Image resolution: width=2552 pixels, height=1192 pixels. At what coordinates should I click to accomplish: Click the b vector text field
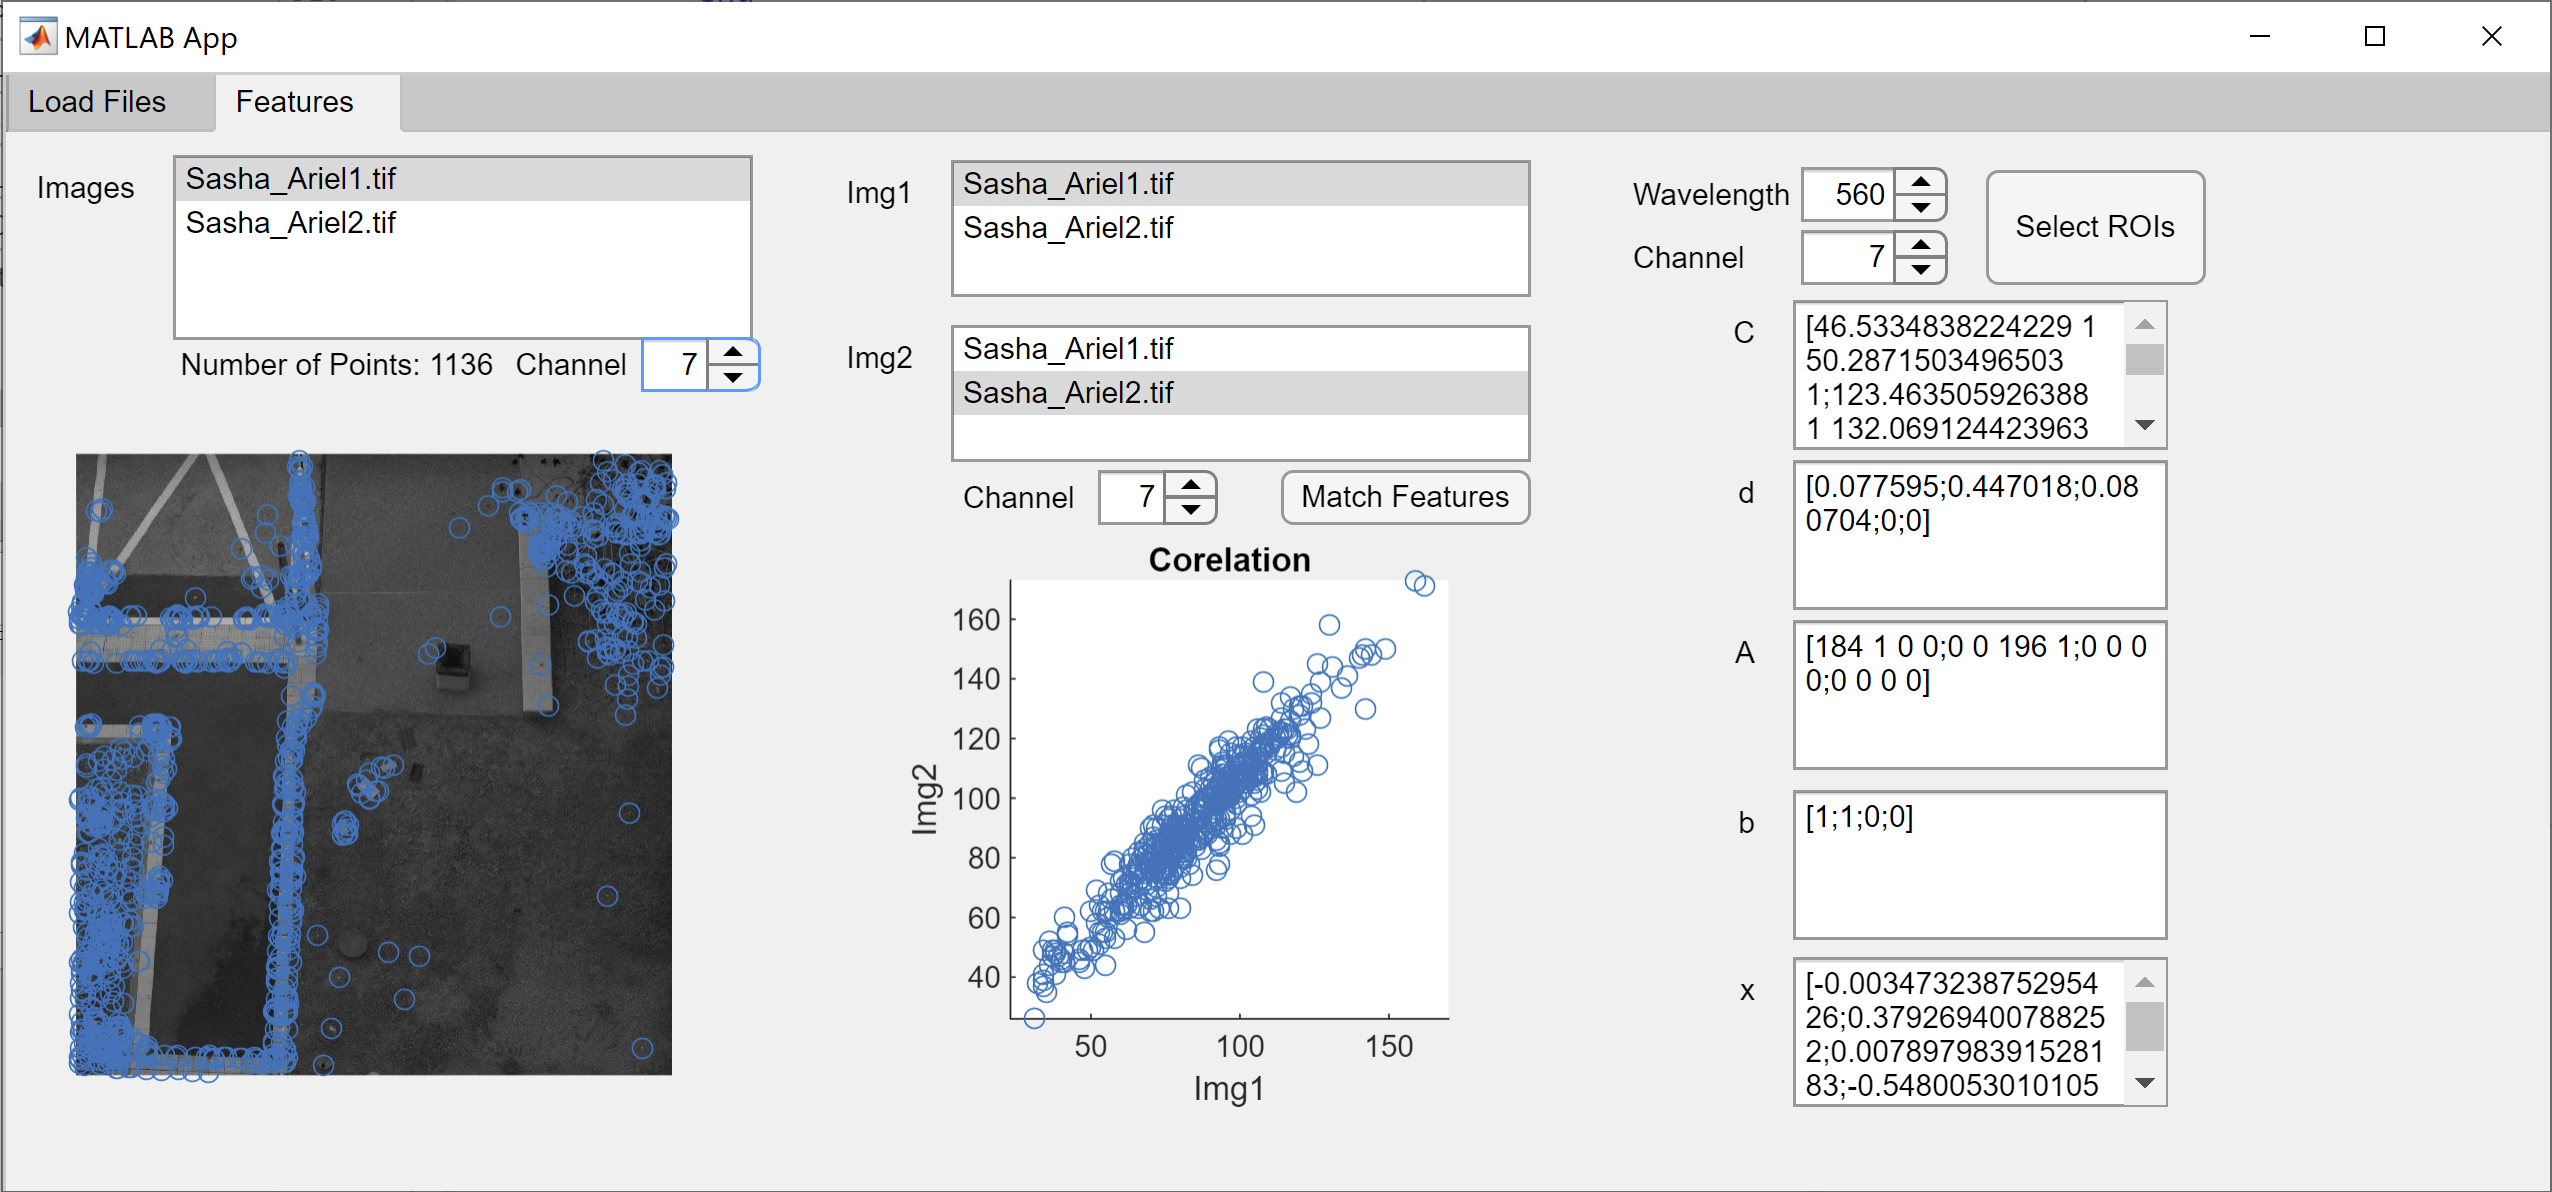[1978, 865]
